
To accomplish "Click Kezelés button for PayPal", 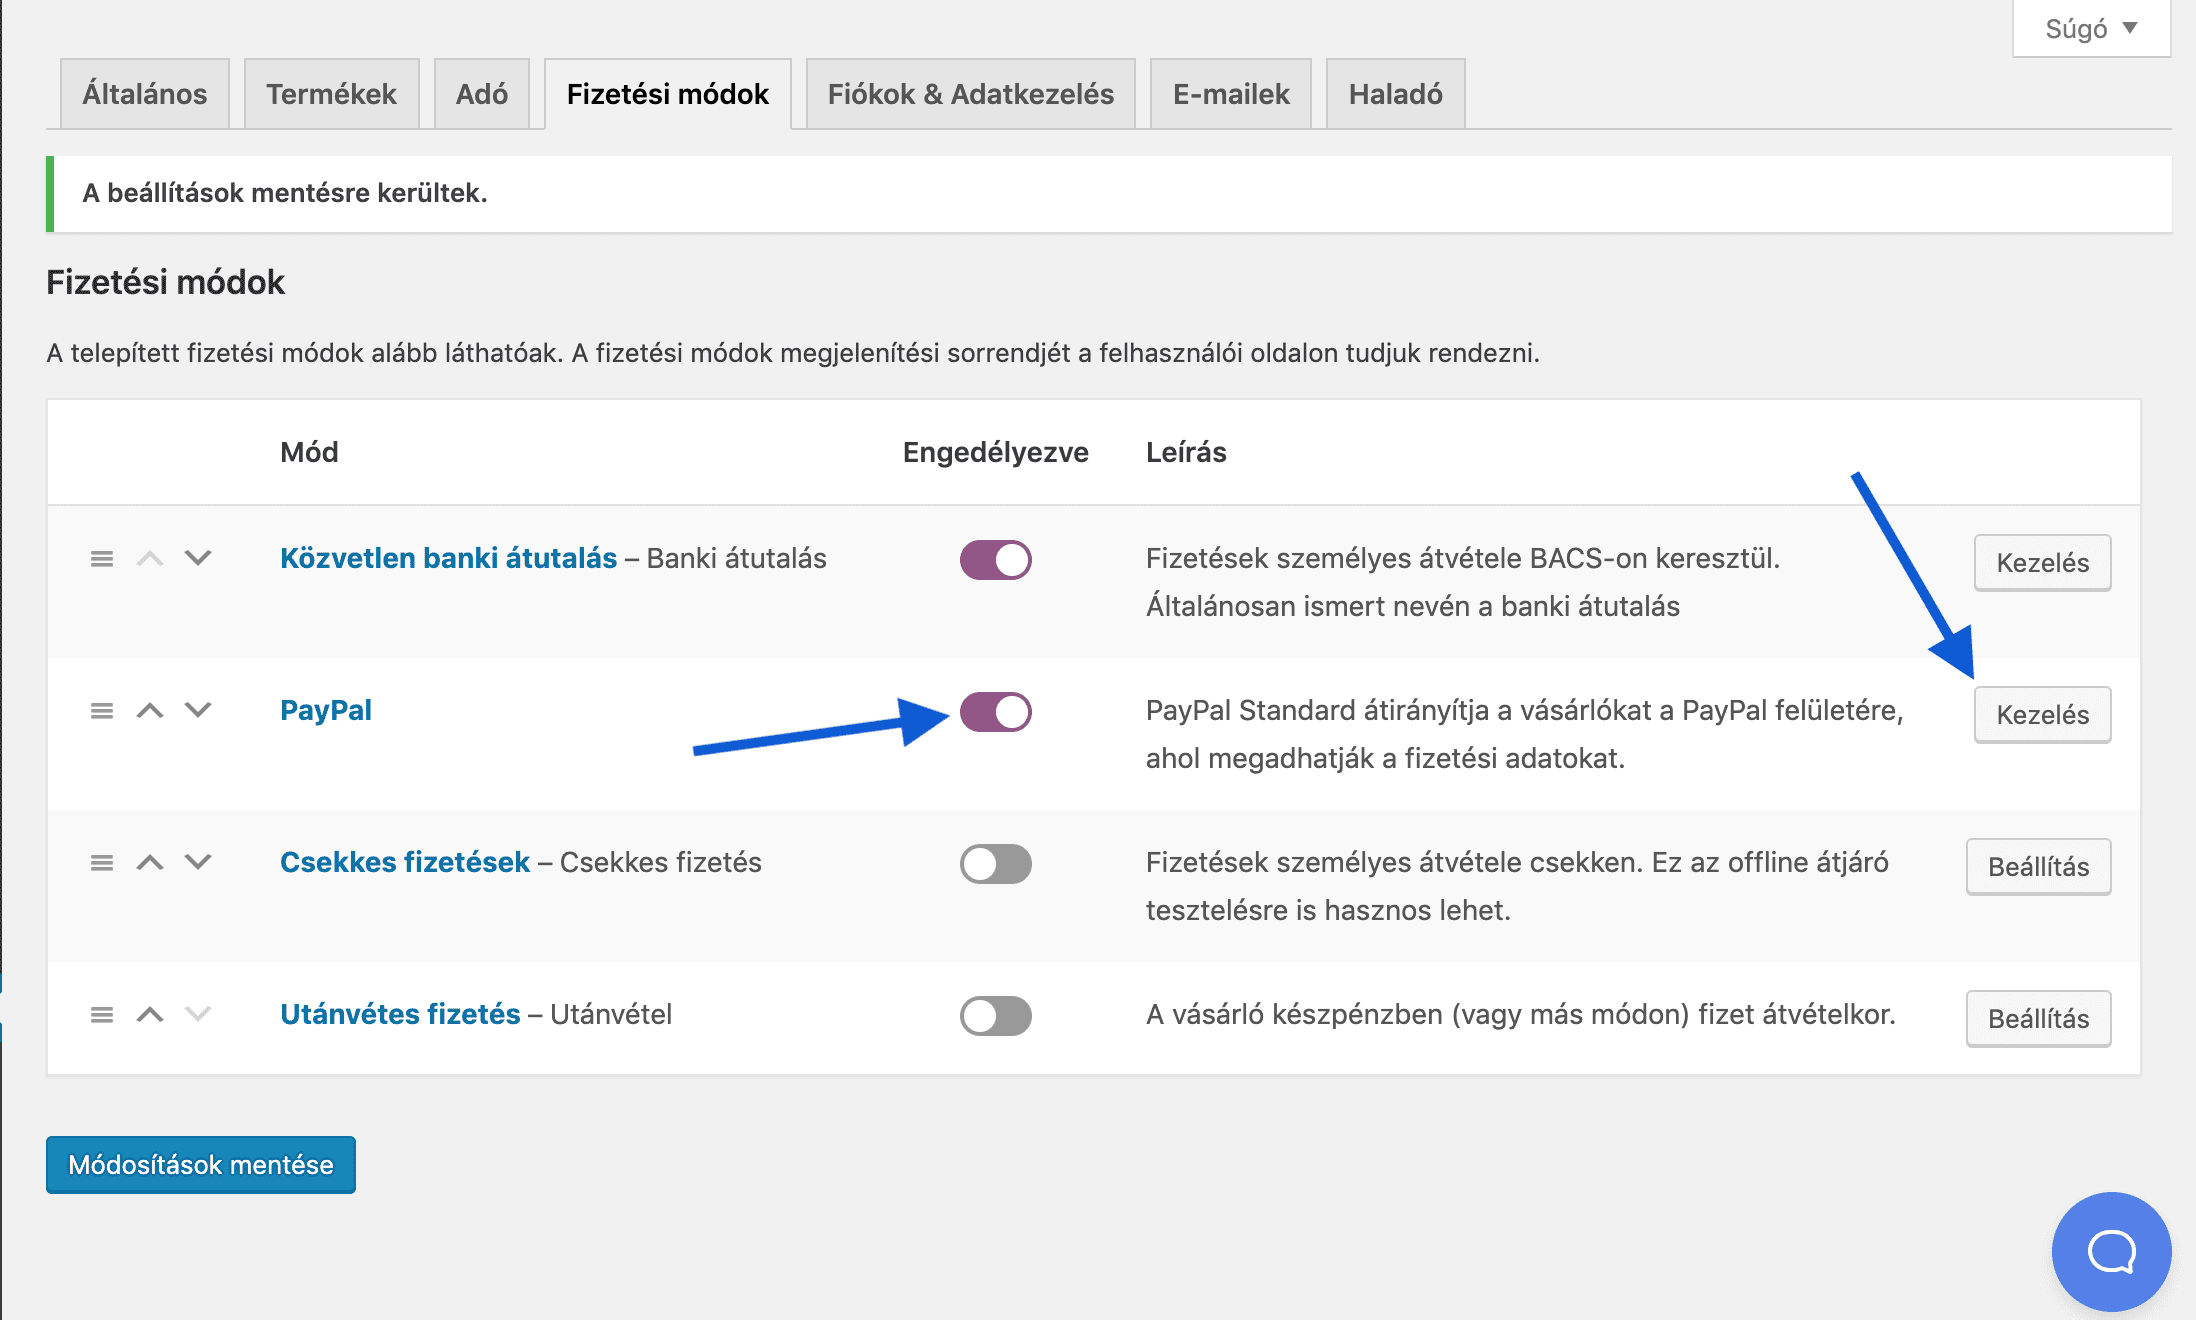I will click(2042, 714).
